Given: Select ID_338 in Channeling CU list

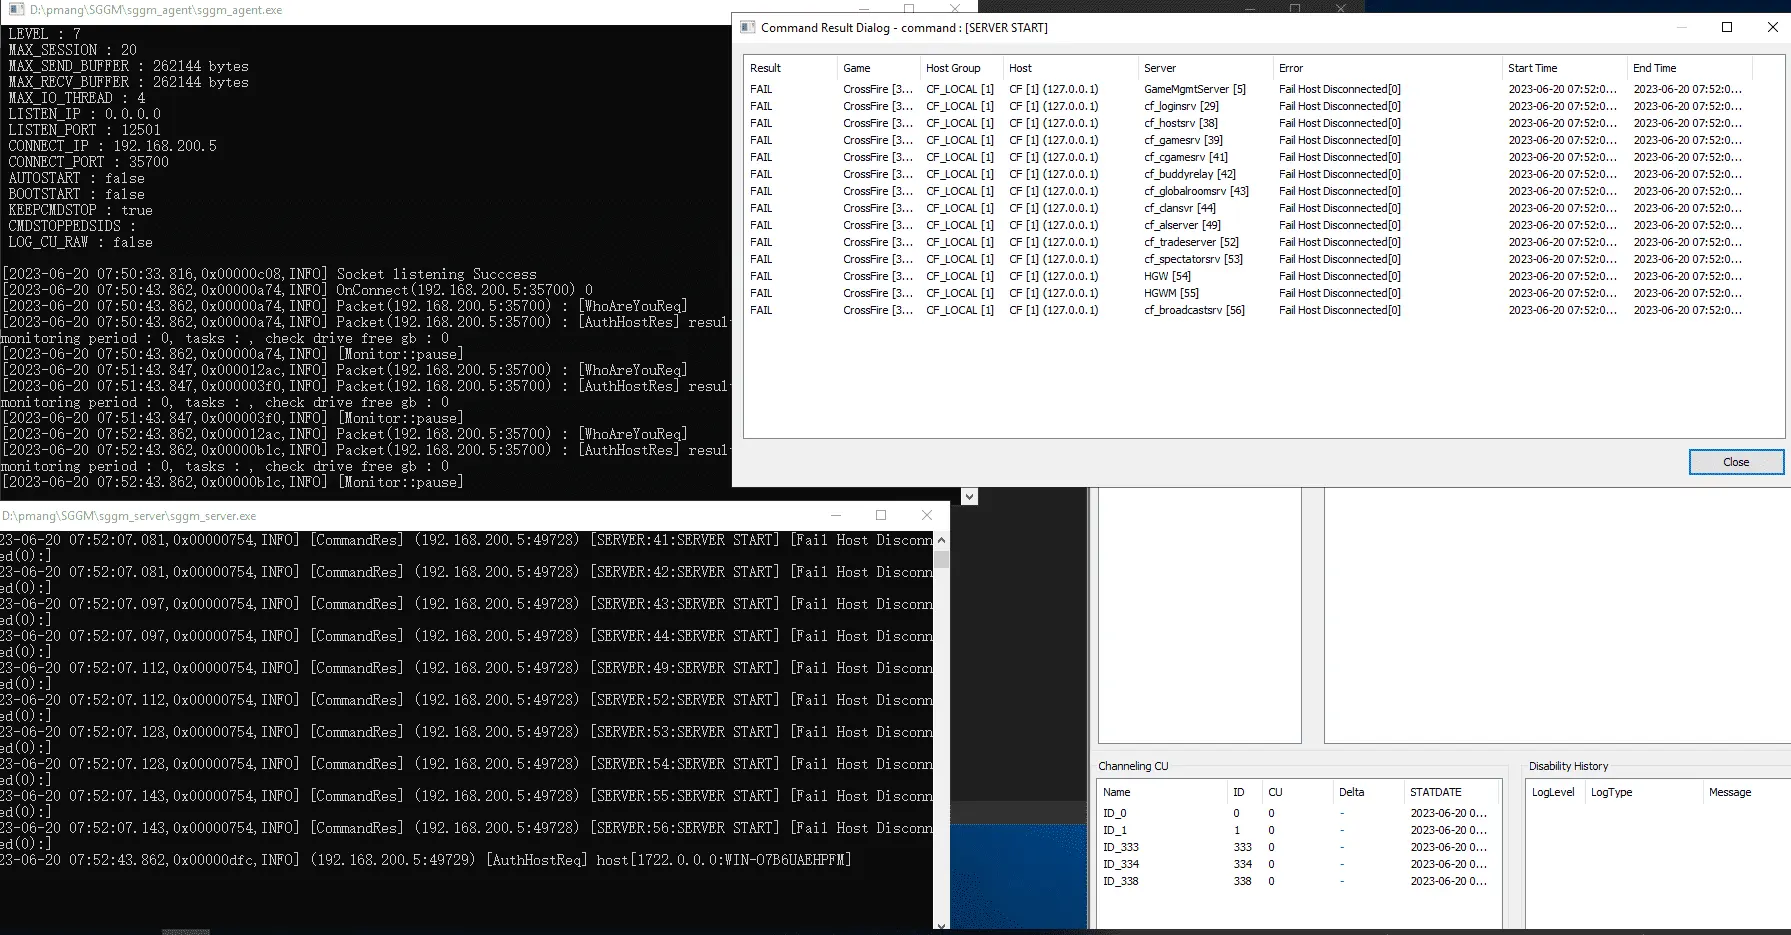Looking at the screenshot, I should pyautogui.click(x=1298, y=881).
